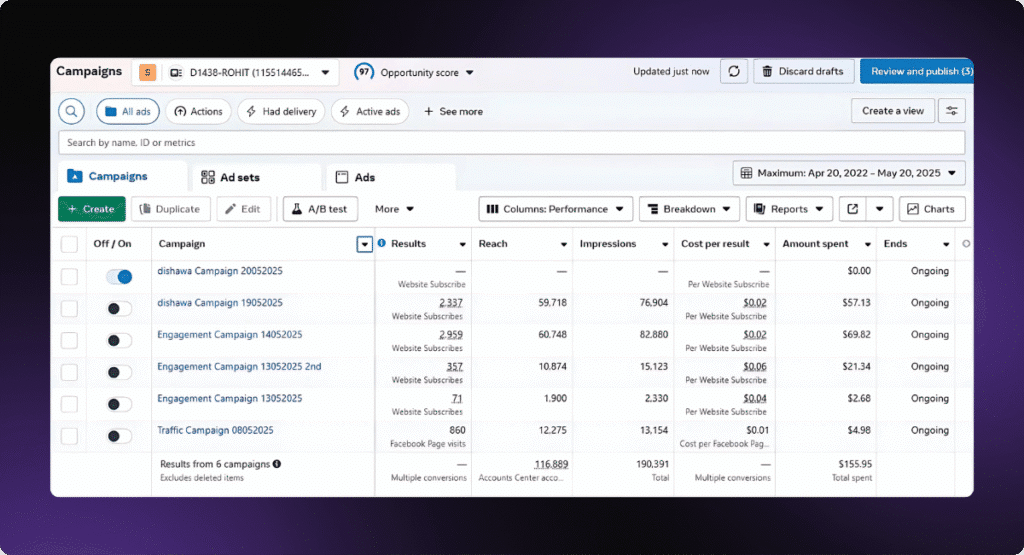Open the Breakdown dropdown menu
1024x555 pixels.
click(688, 209)
